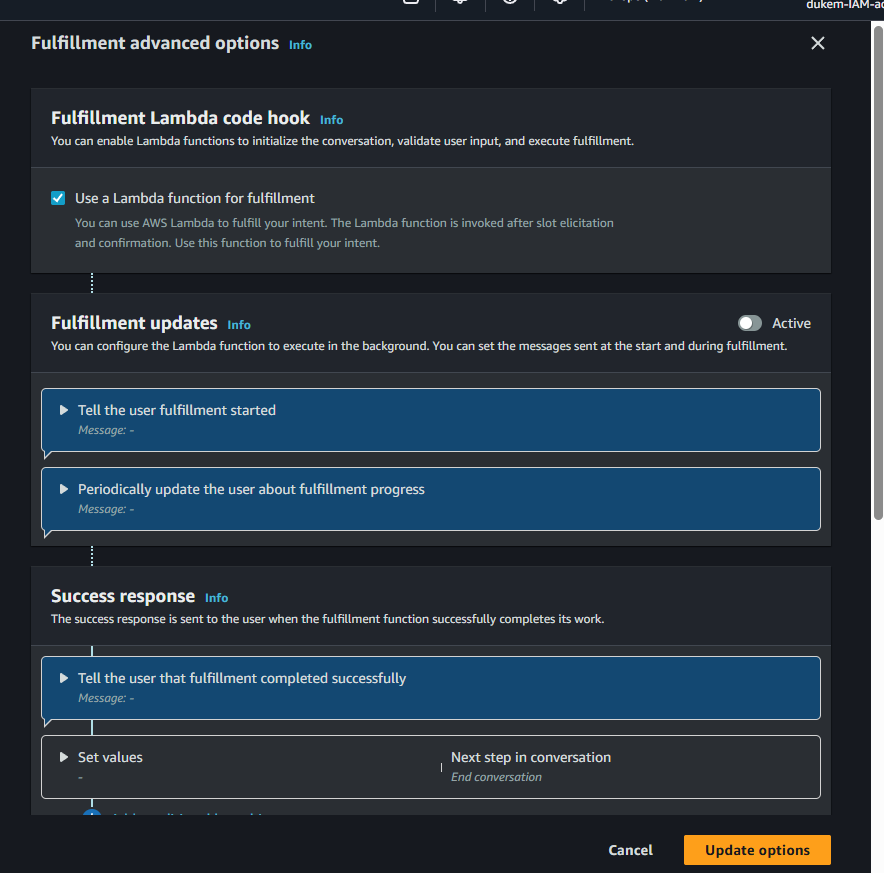
Task: Close the Fulfillment advanced options panel
Action: pos(817,43)
